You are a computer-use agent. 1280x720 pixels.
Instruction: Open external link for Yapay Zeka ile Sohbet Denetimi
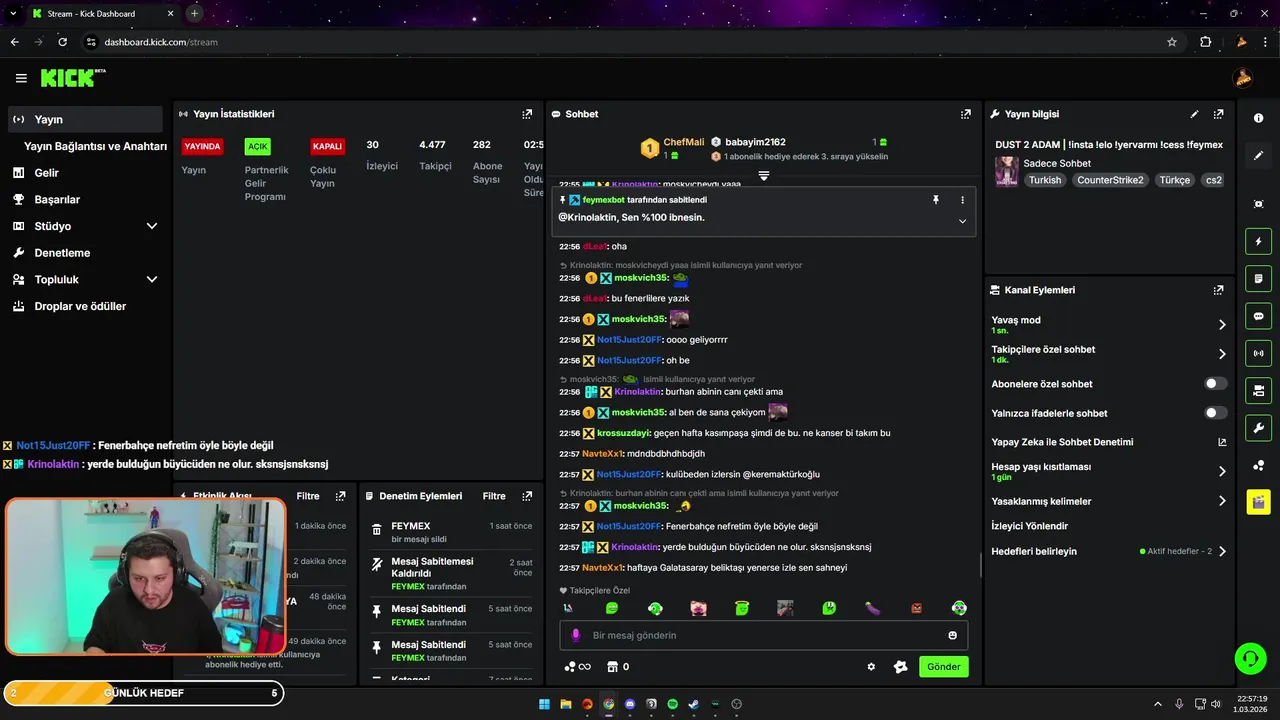(x=1221, y=442)
